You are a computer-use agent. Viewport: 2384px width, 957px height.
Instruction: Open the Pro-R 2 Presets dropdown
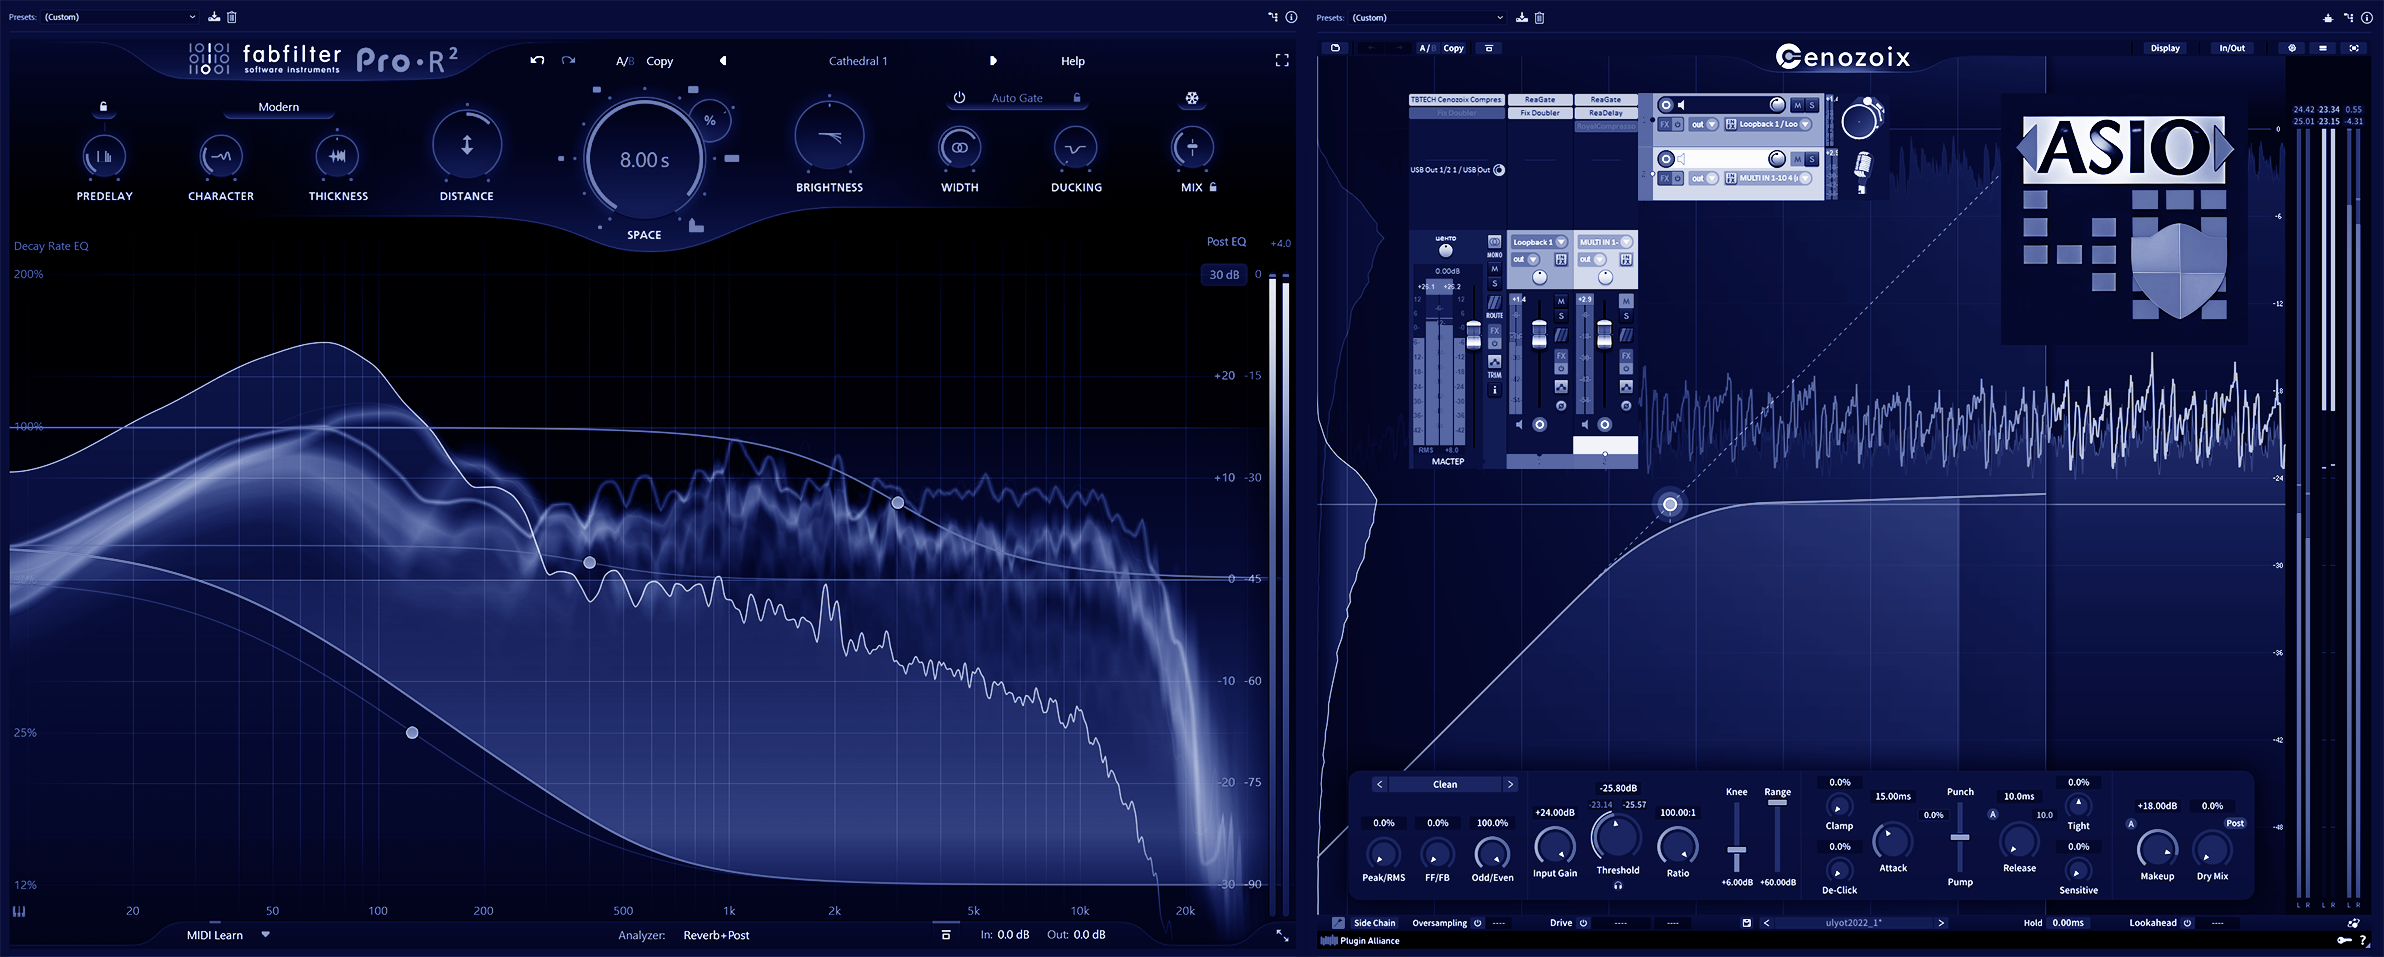click(x=120, y=17)
